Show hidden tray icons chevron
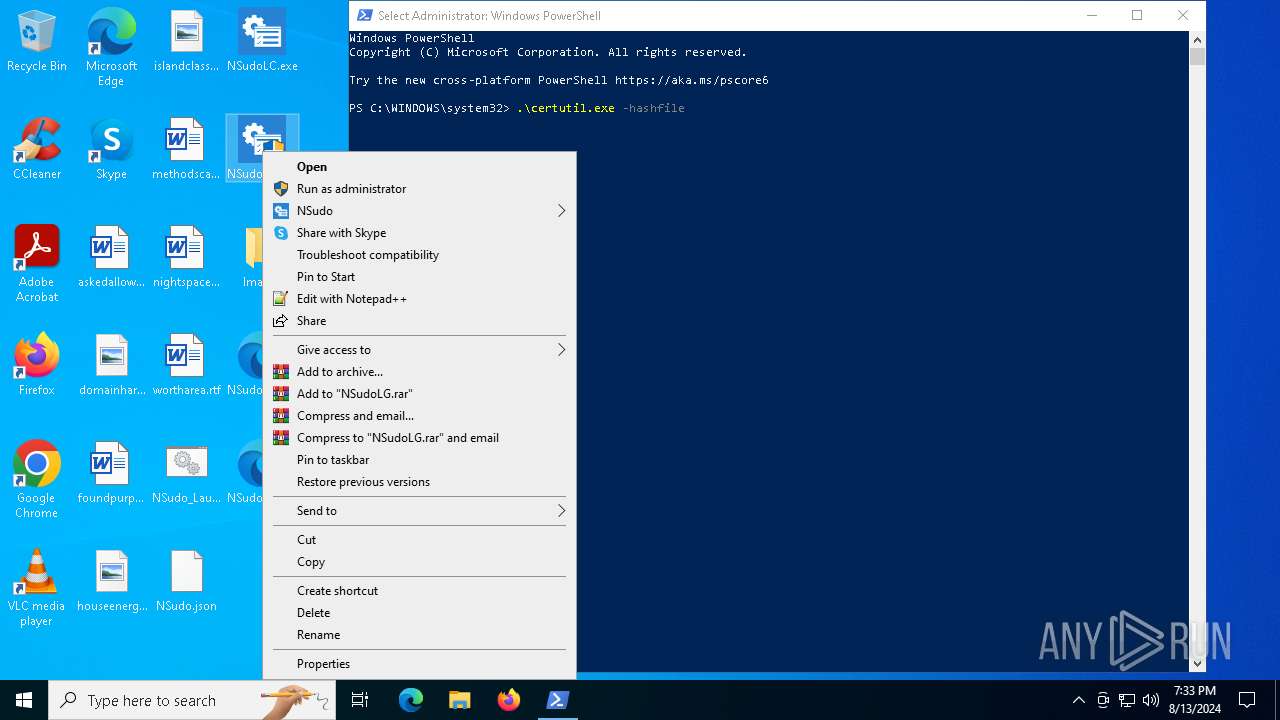The height and width of the screenshot is (720, 1280). click(x=1078, y=700)
